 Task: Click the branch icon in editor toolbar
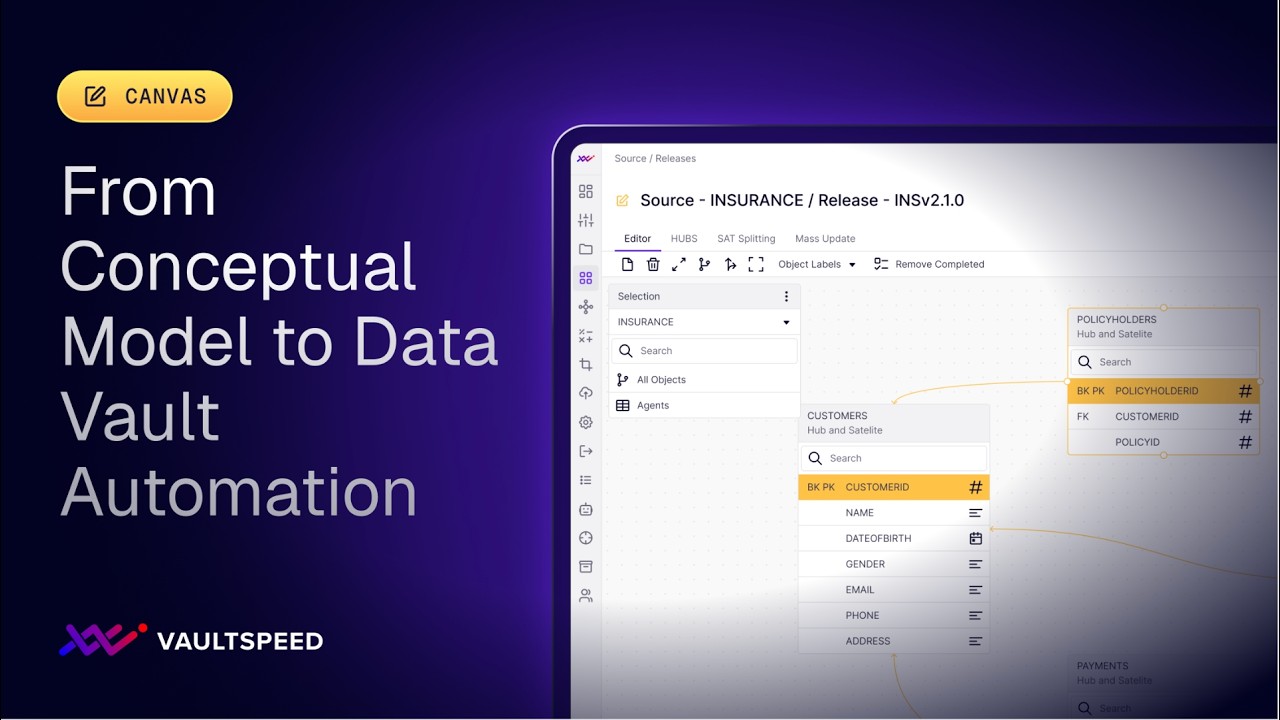coord(704,264)
